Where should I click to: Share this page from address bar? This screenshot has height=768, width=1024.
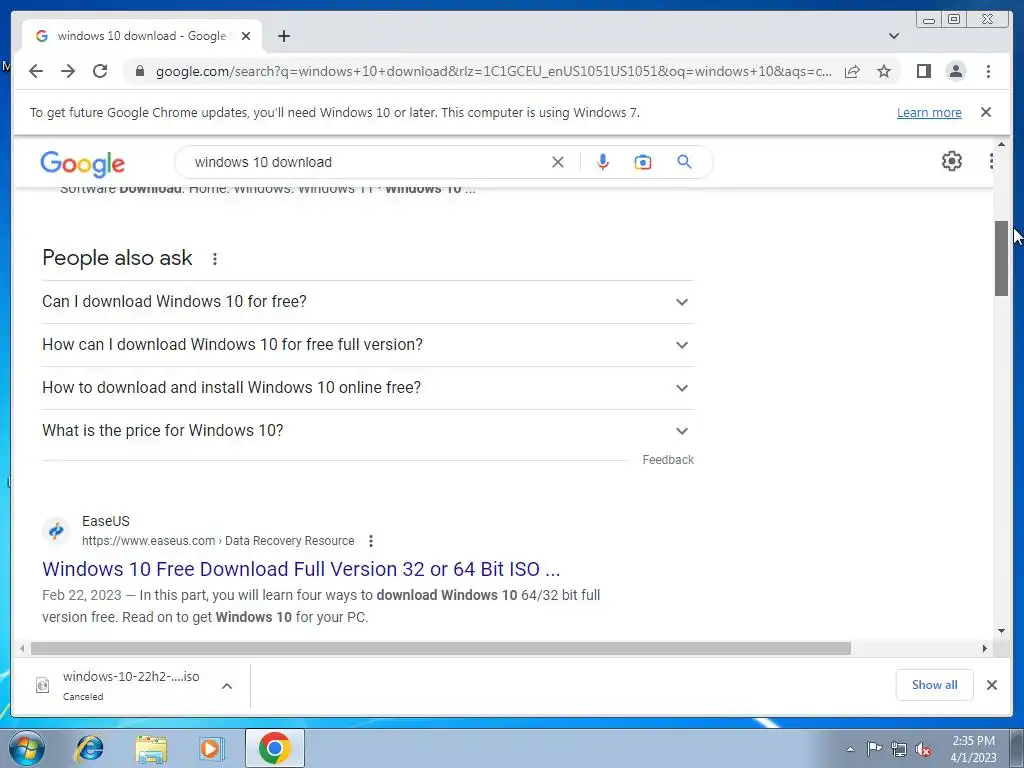pyautogui.click(x=852, y=71)
